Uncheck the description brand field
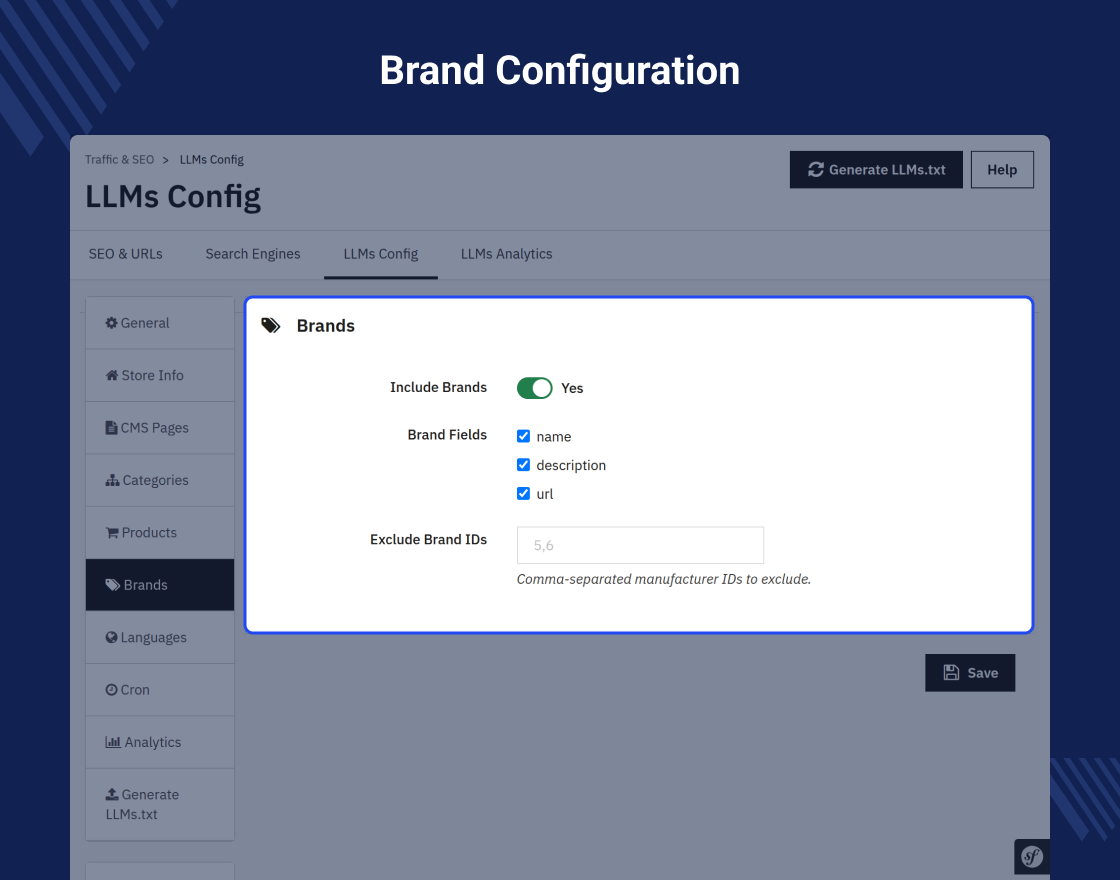The width and height of the screenshot is (1120, 880). point(524,465)
